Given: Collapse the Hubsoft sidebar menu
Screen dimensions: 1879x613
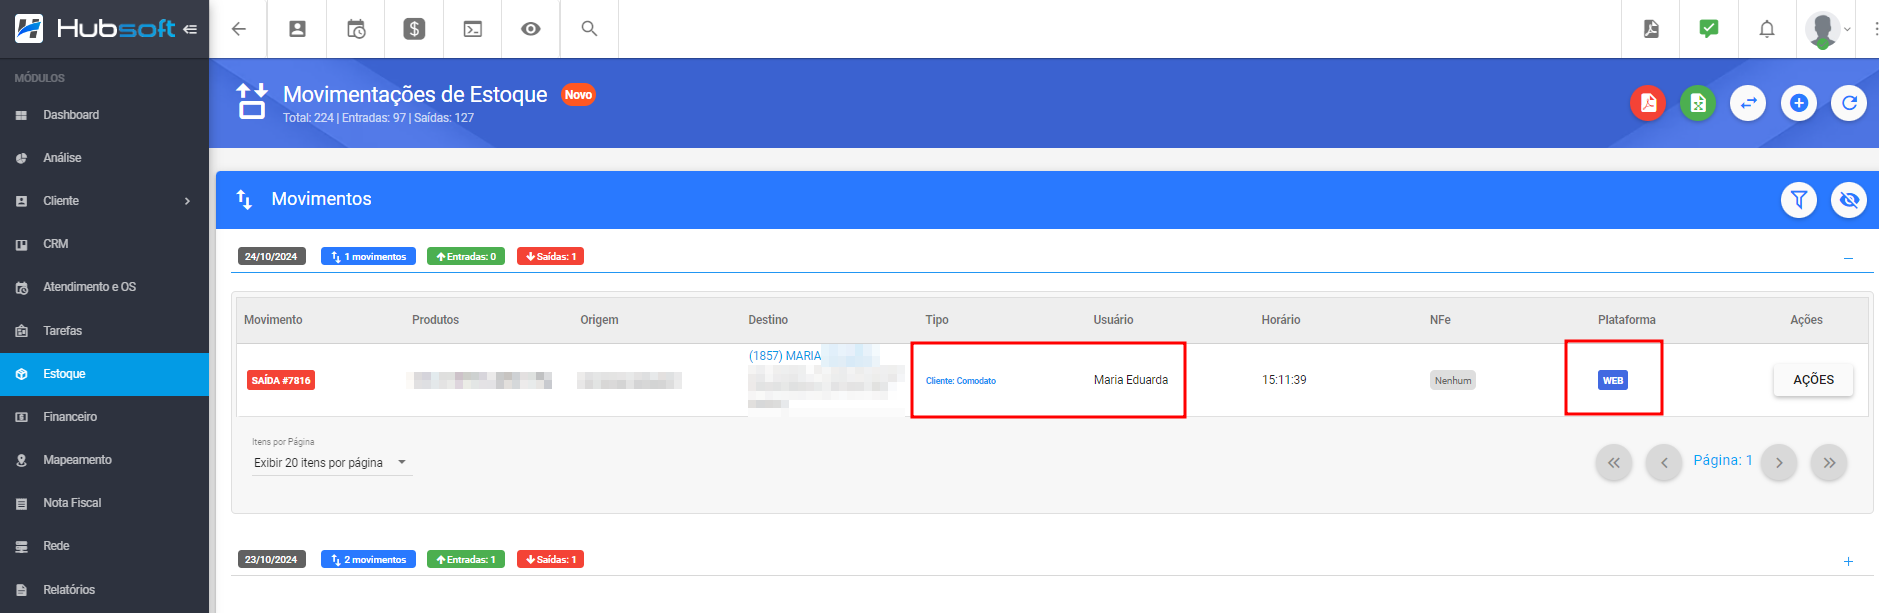Looking at the screenshot, I should [x=190, y=29].
